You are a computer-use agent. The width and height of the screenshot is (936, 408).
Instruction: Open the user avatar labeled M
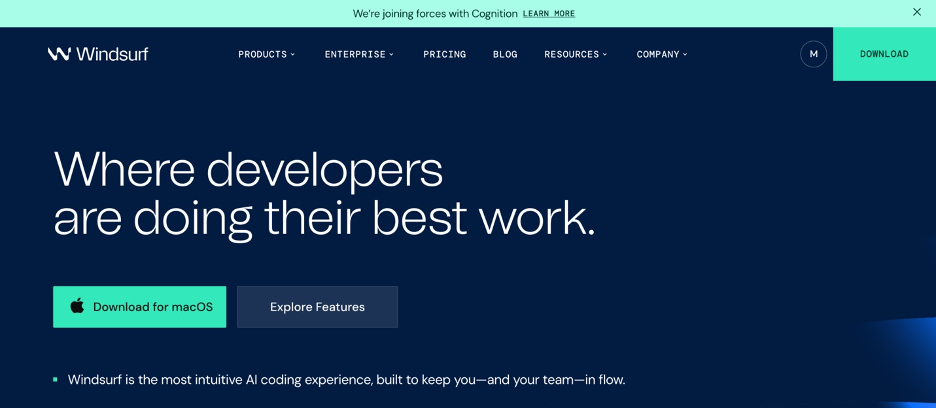(813, 54)
